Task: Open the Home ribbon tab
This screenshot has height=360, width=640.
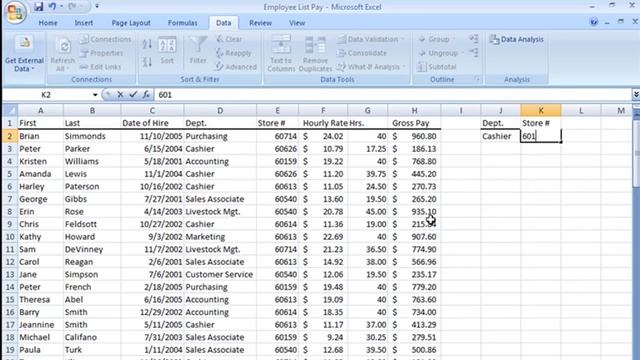Action: tap(48, 23)
